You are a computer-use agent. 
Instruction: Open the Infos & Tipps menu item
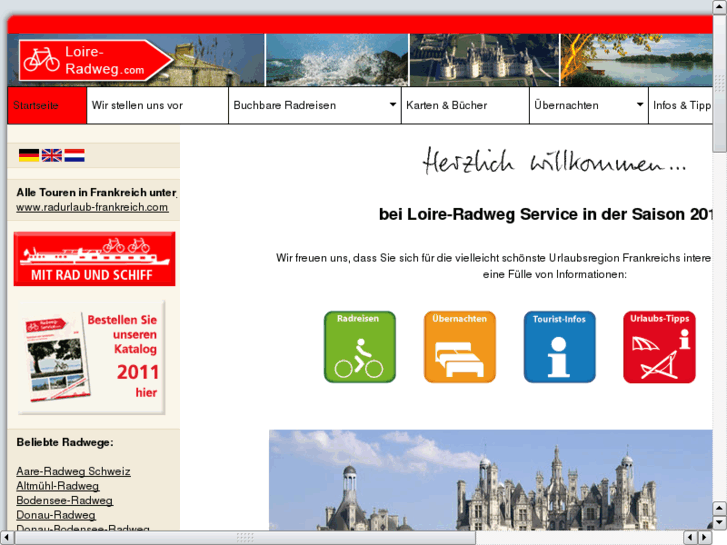click(x=681, y=105)
